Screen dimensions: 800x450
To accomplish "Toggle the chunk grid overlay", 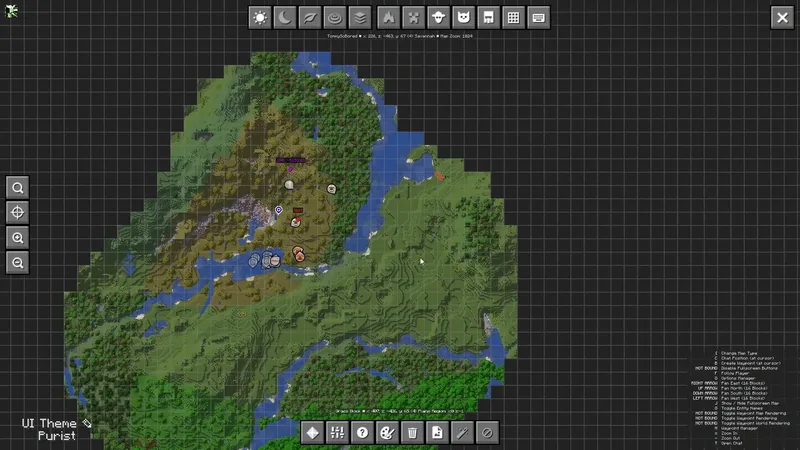I will point(513,18).
